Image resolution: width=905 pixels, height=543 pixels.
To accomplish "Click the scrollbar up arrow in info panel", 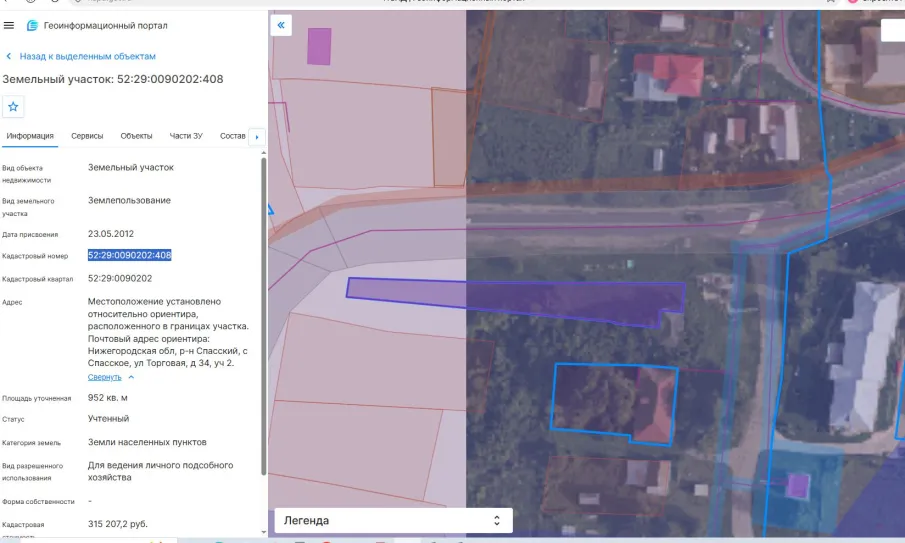I will [x=264, y=153].
